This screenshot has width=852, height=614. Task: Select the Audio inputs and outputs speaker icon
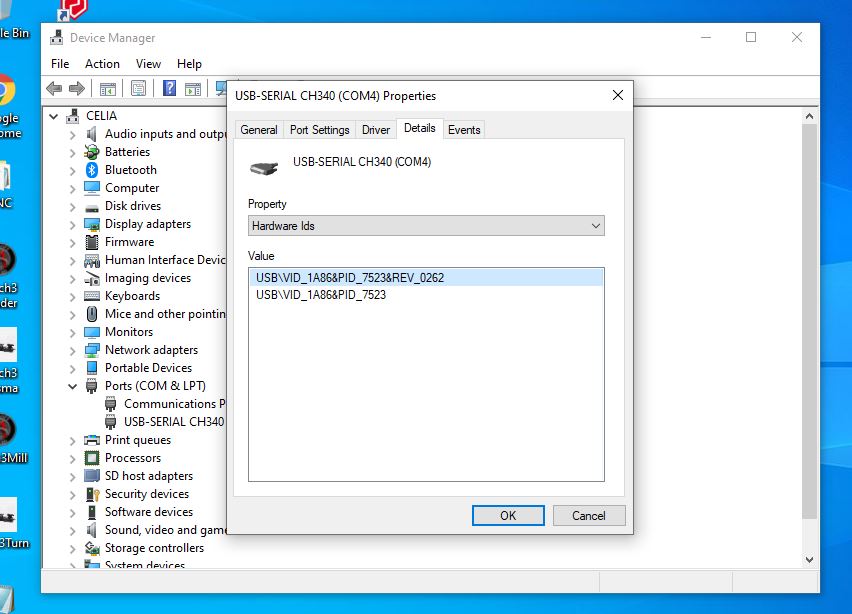point(92,134)
